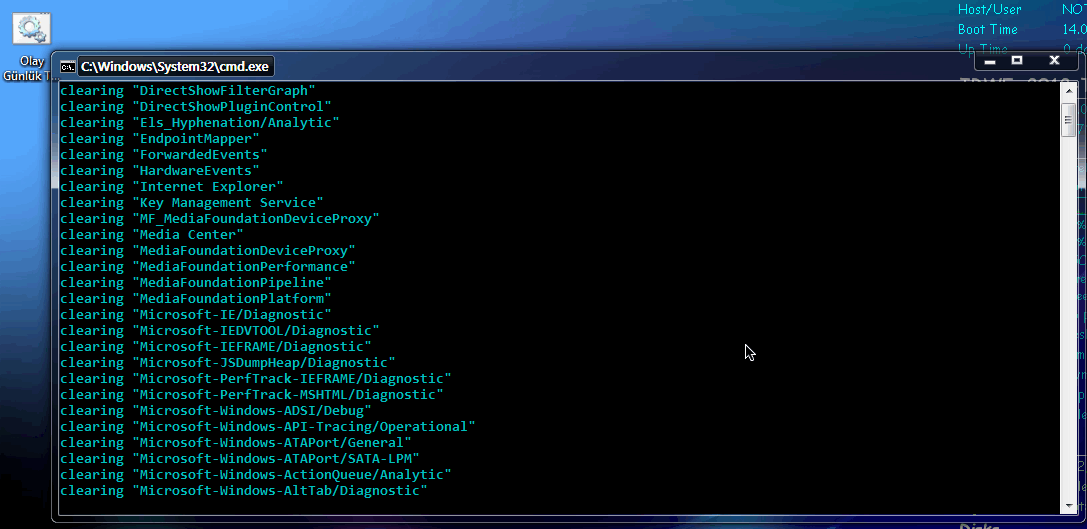Image resolution: width=1087 pixels, height=529 pixels.
Task: Click the line clearing "Microsoft-Windows-API-Tracing/Operational"
Action: (268, 426)
